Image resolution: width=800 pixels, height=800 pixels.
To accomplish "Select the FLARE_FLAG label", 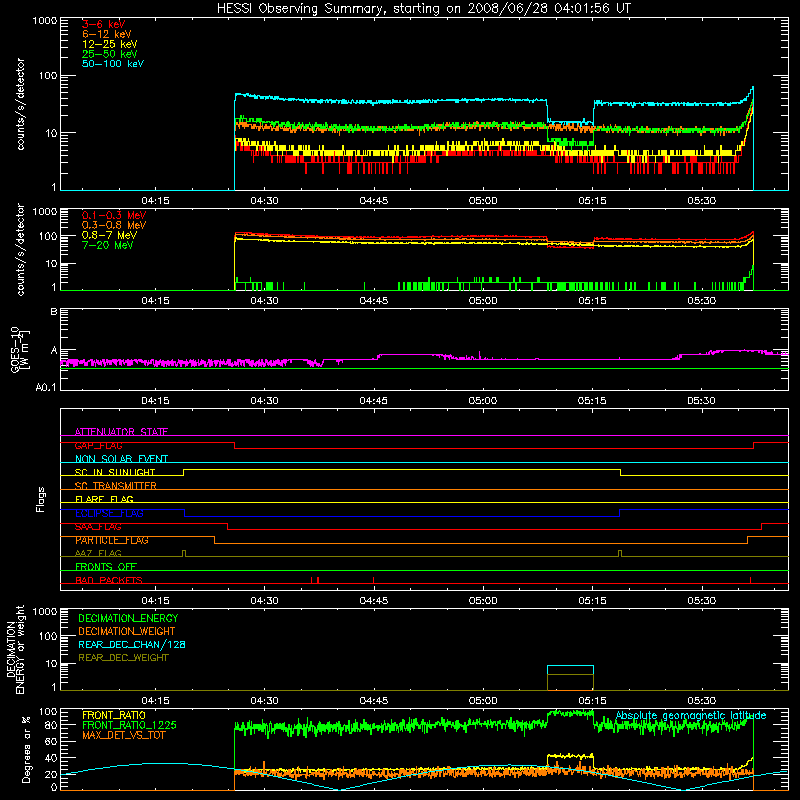I will [104, 499].
